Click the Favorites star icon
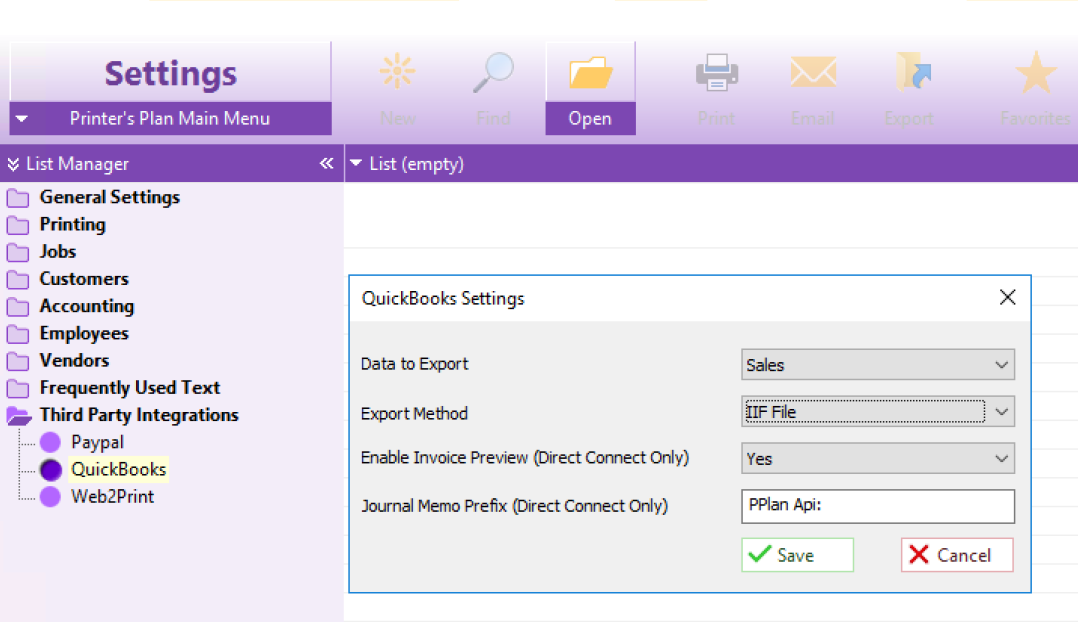Screen dimensions: 1078x622 [x=1035, y=72]
